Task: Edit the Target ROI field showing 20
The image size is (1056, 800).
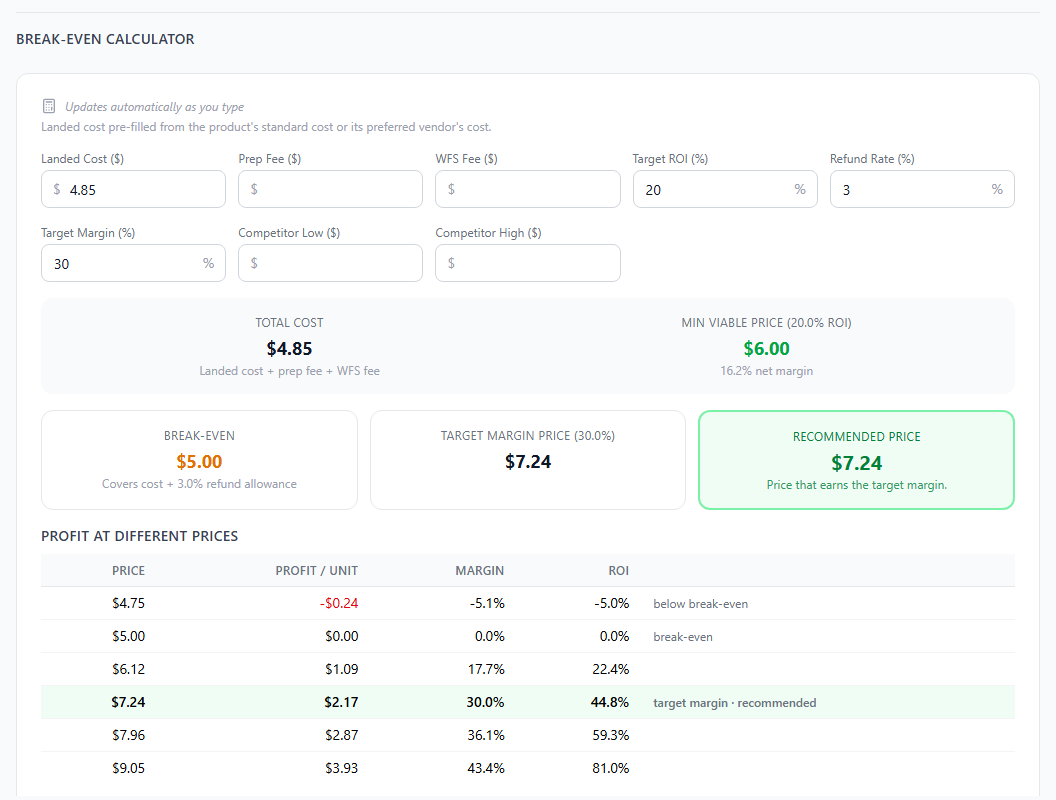Action: click(x=725, y=189)
